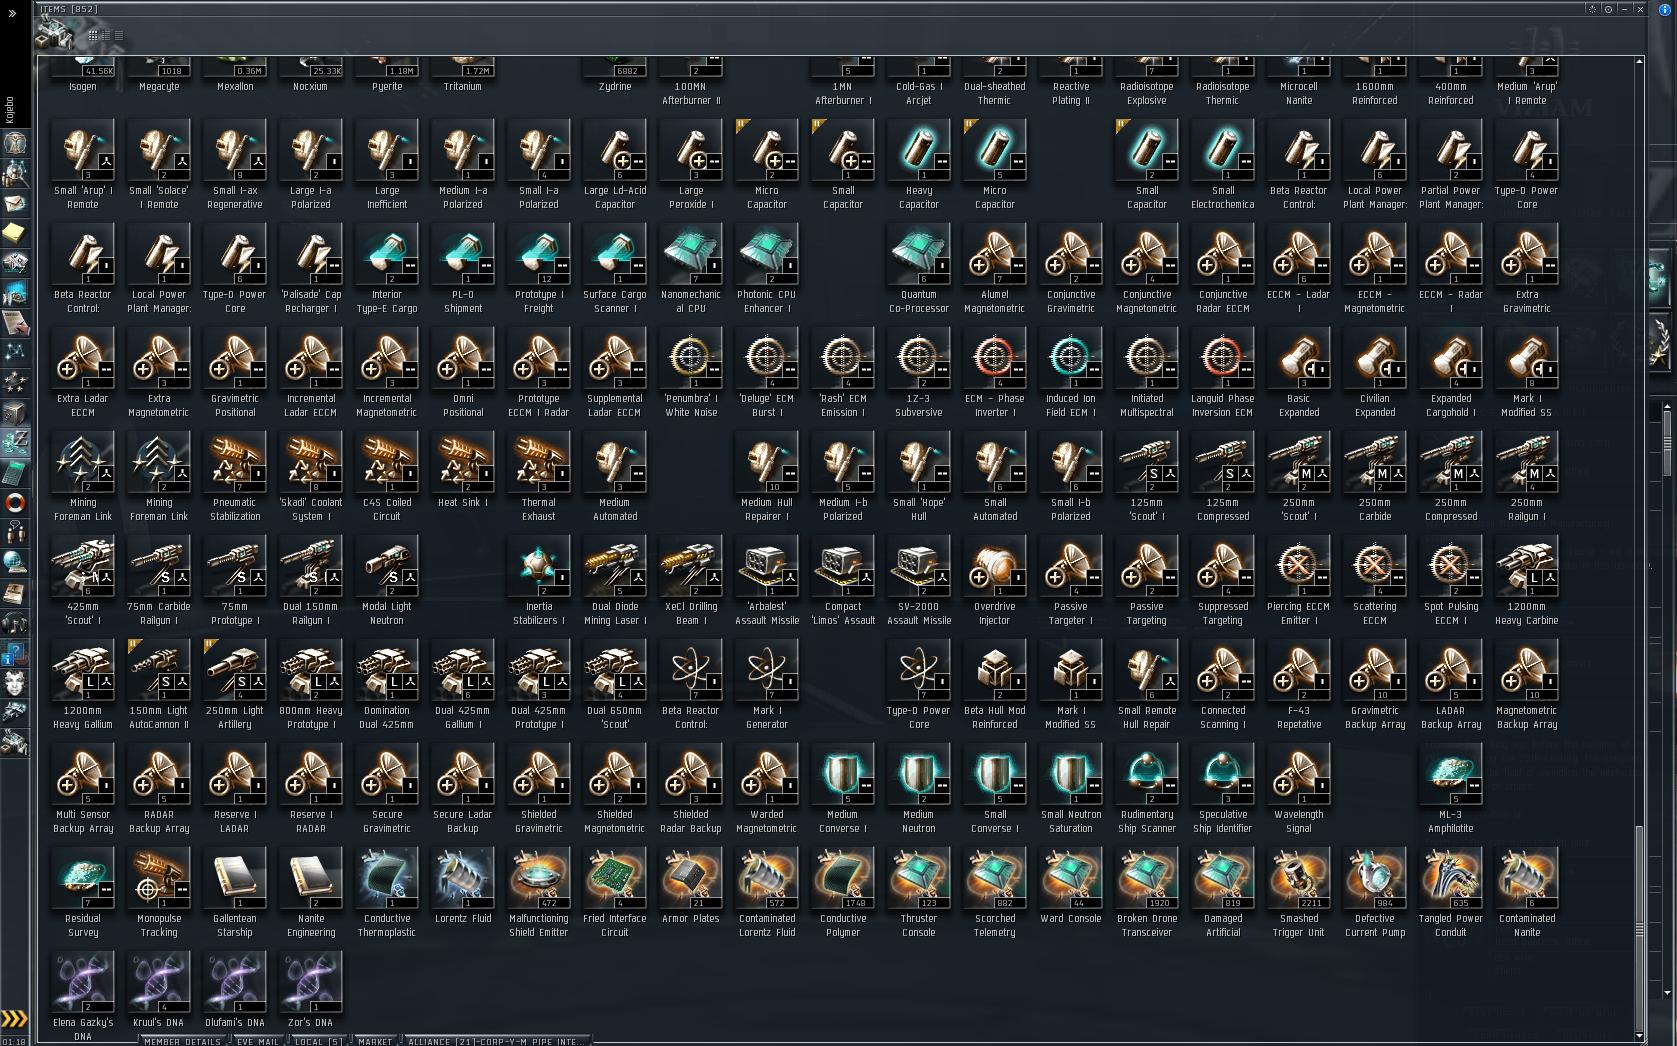Click the inventory scrollbar down arrow
This screenshot has height=1046, width=1677.
1639,1036
